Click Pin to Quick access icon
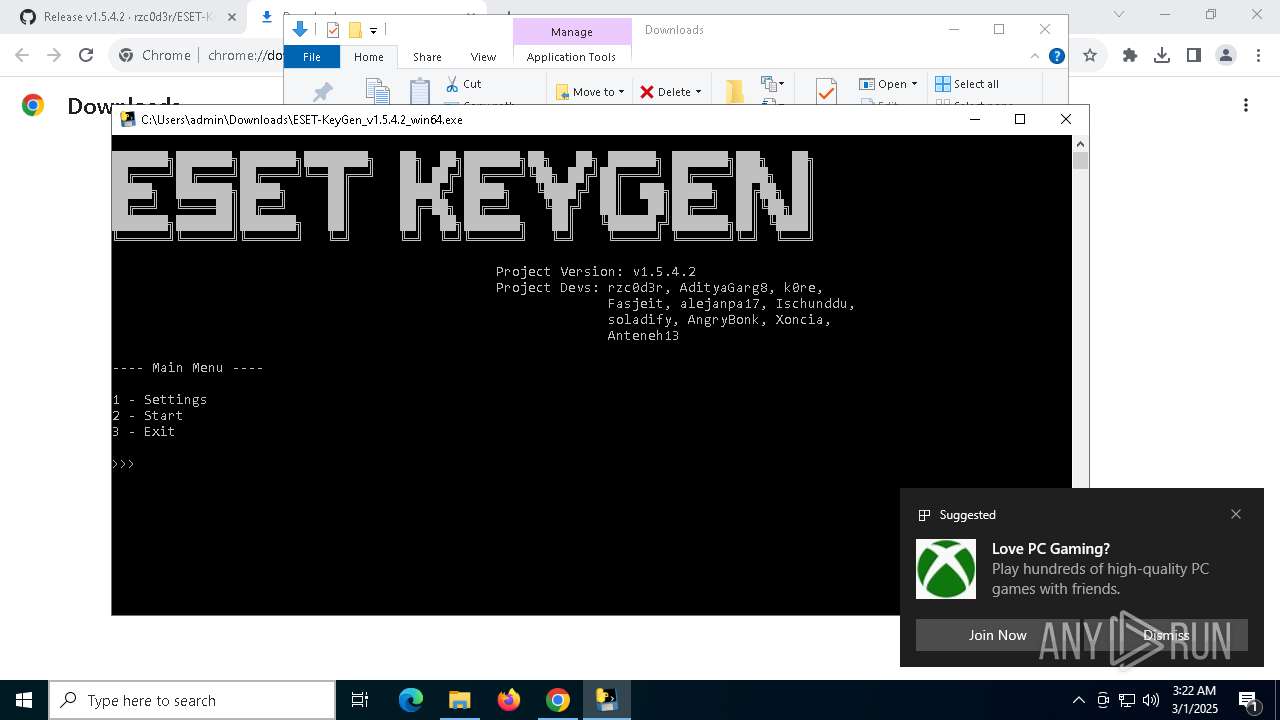 [323, 93]
